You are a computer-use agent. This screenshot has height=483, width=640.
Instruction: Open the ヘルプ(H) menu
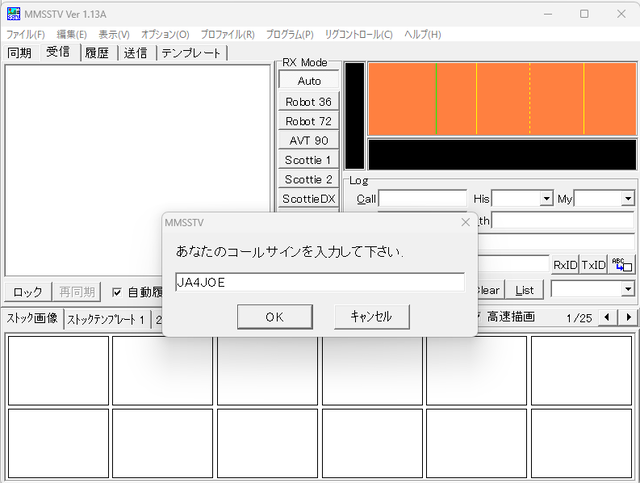click(422, 35)
